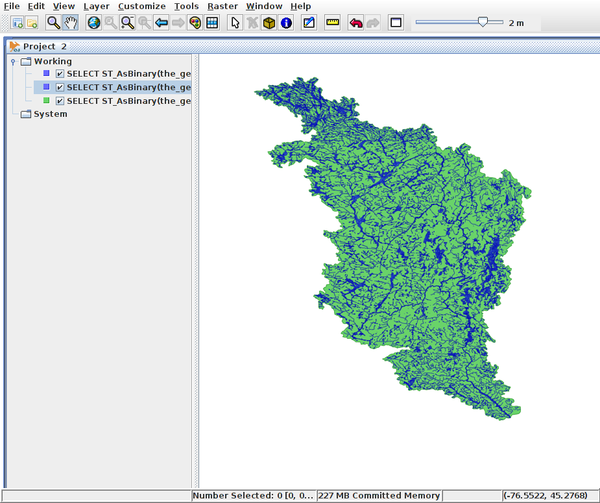Viewport: 600px width, 503px height.
Task: Select features with the arrow cursor tool
Action: click(235, 22)
